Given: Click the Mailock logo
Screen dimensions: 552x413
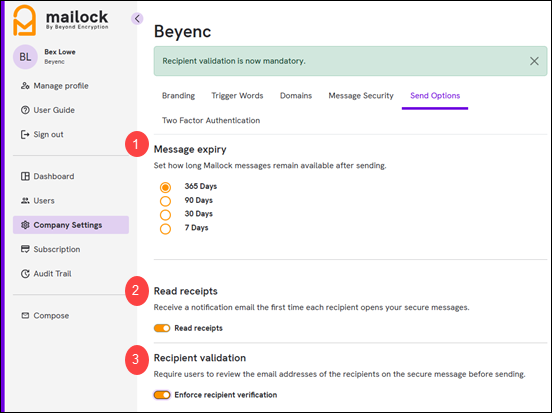Looking at the screenshot, I should pos(61,20).
